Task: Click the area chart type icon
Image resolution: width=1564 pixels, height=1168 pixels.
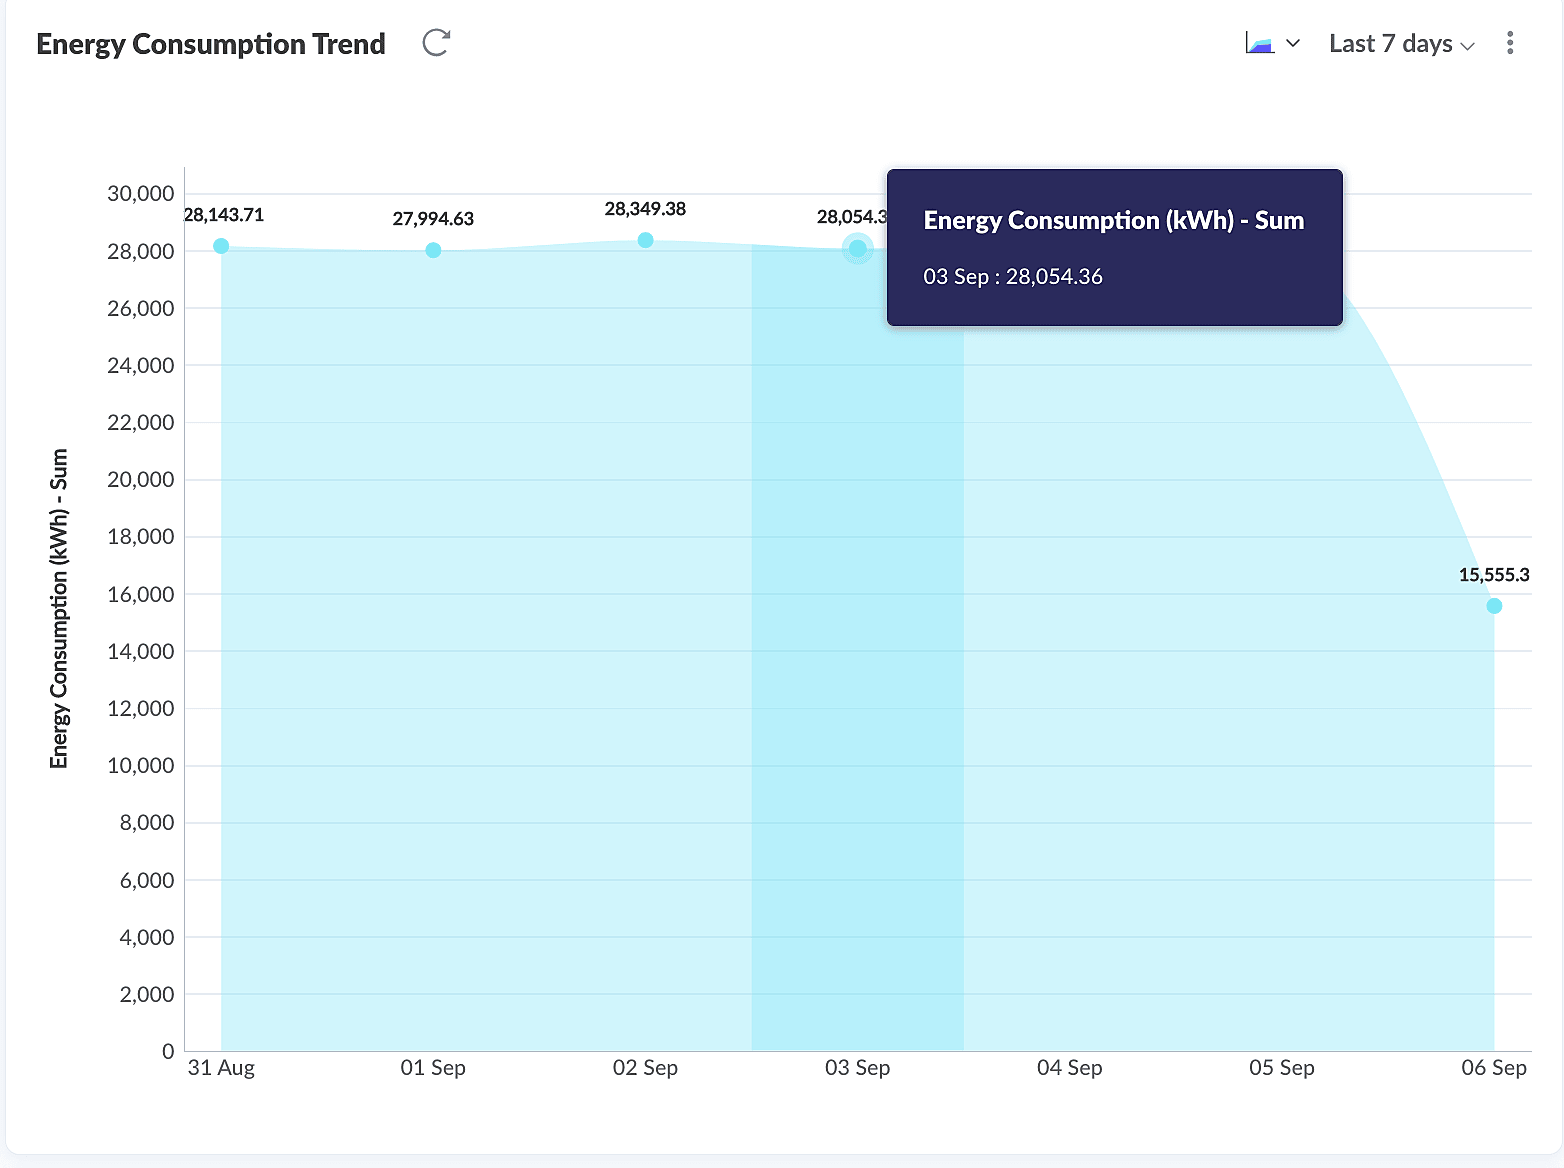Action: (1259, 43)
